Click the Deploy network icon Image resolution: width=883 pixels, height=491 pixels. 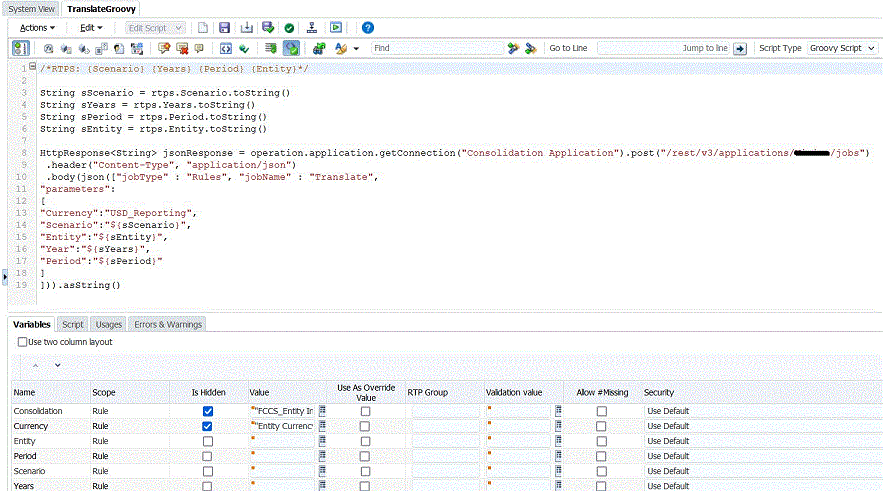[313, 28]
